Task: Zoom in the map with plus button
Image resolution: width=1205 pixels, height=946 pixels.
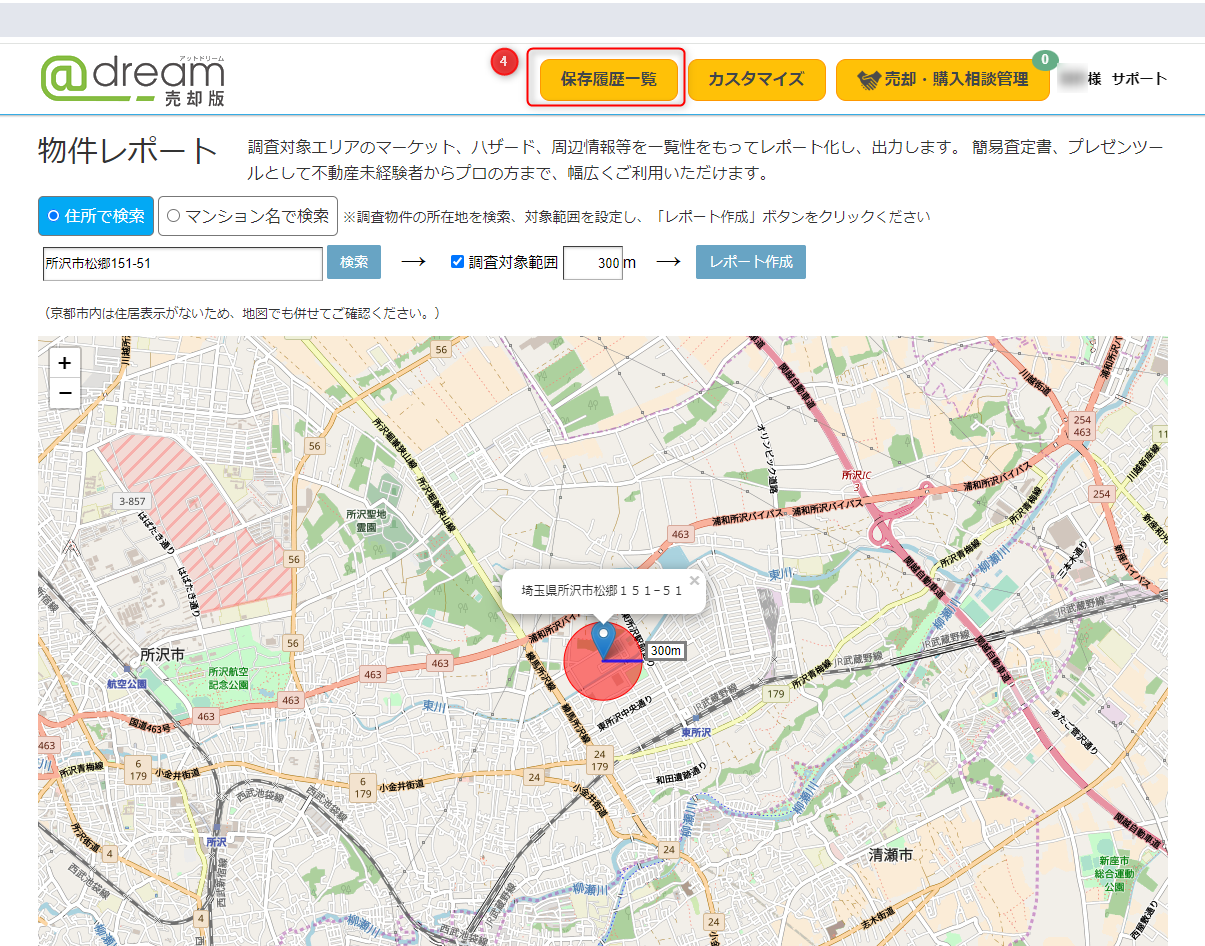Action: (65, 363)
